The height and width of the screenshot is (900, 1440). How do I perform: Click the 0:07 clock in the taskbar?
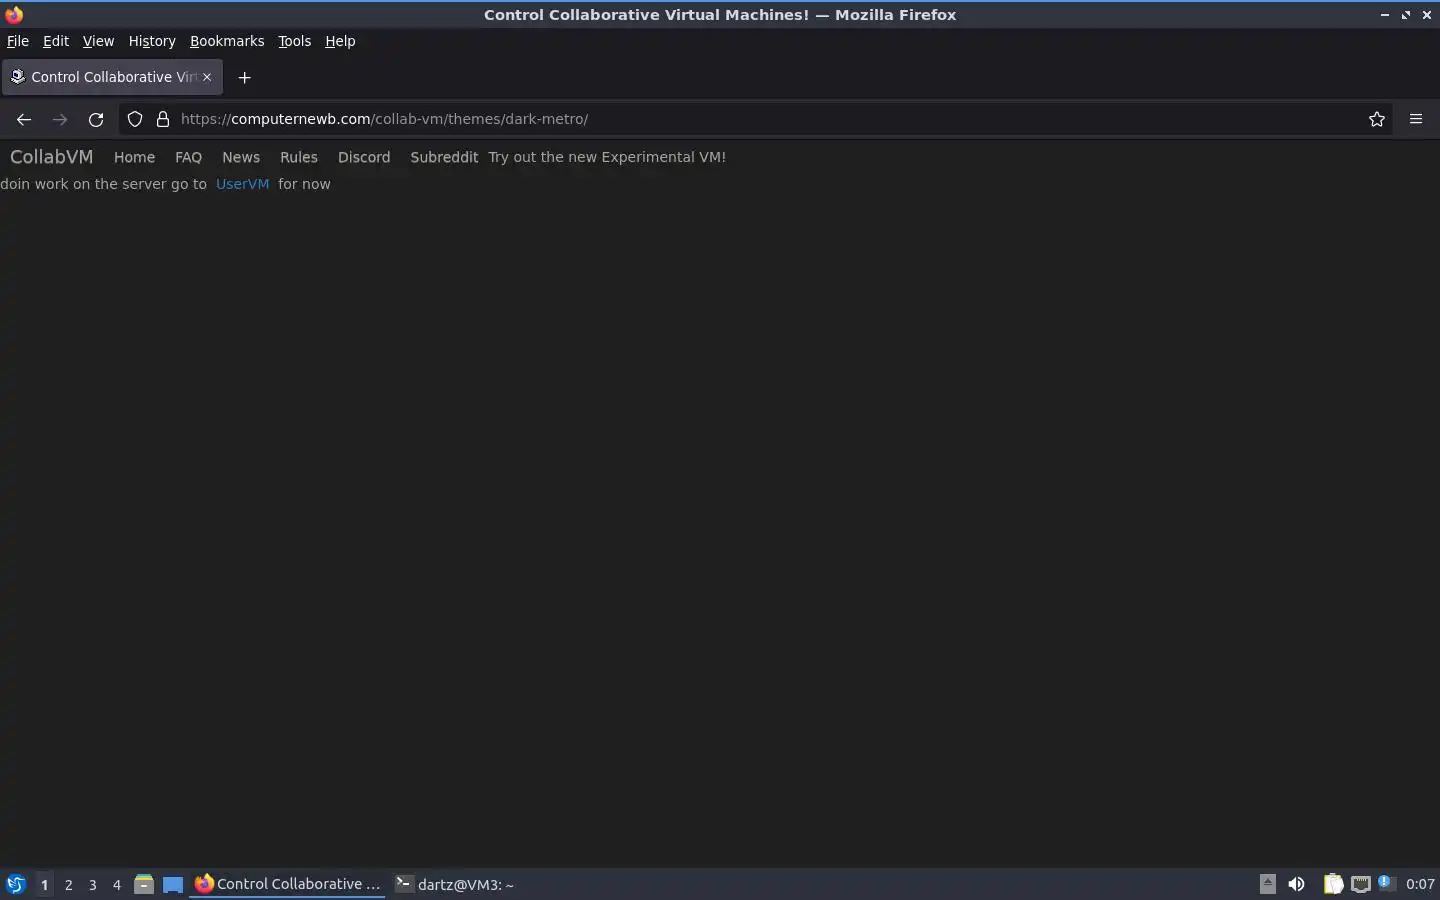coord(1420,884)
